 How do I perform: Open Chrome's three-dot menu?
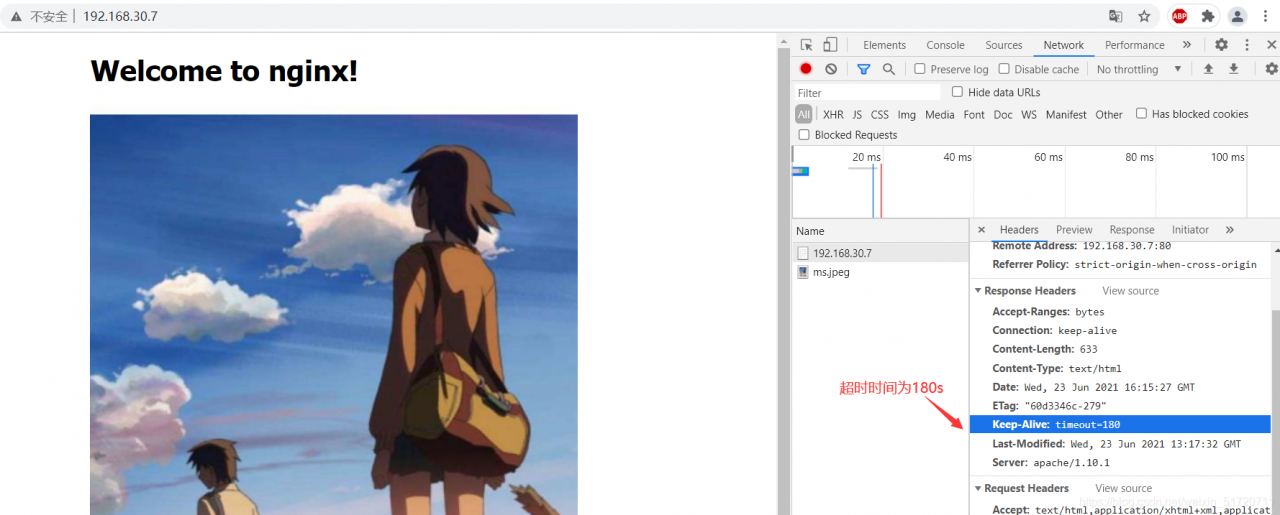tap(1266, 16)
